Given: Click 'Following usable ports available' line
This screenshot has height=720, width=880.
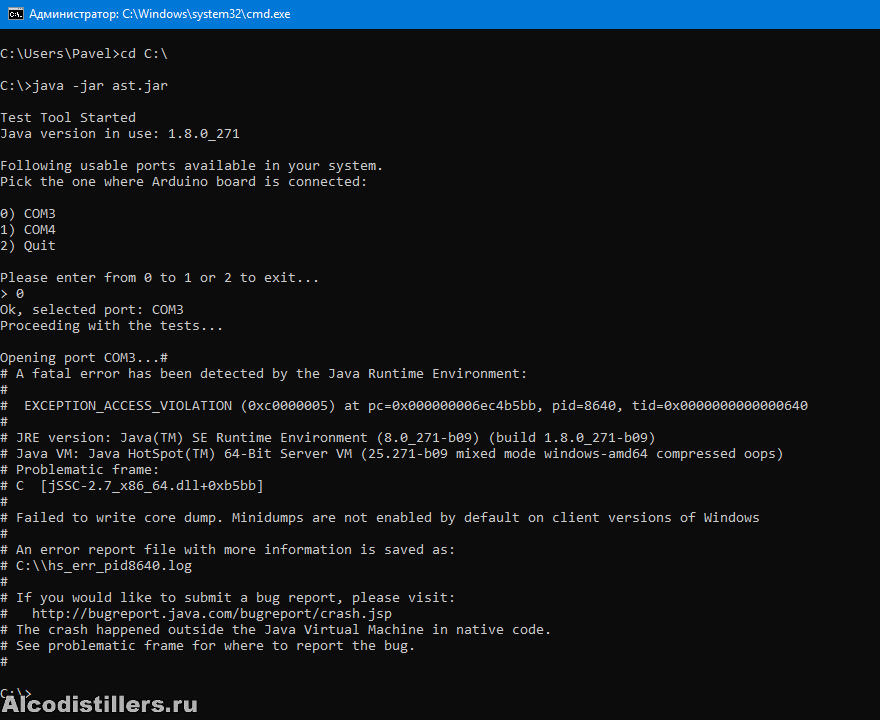Looking at the screenshot, I should [191, 166].
